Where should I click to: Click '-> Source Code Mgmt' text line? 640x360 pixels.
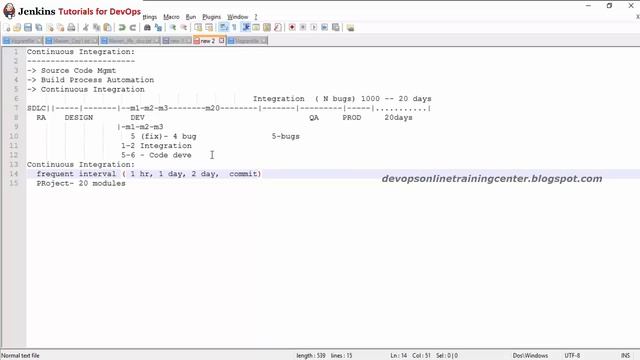(71, 71)
